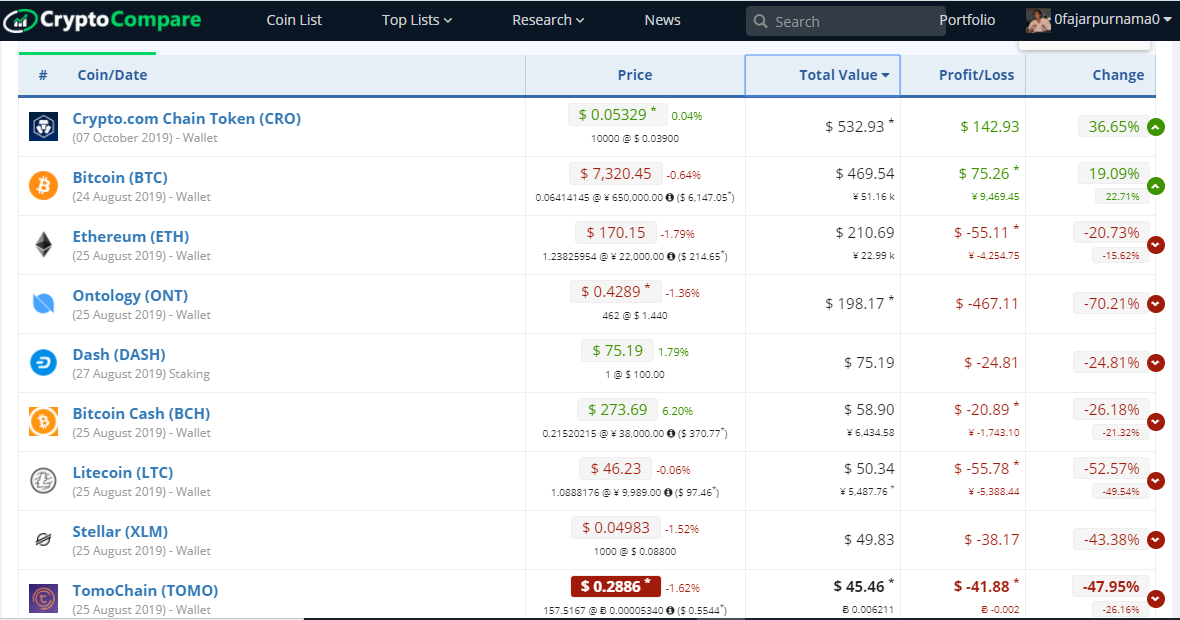This screenshot has width=1180, height=620.
Task: Open the Top Lists dropdown menu
Action: pos(417,20)
